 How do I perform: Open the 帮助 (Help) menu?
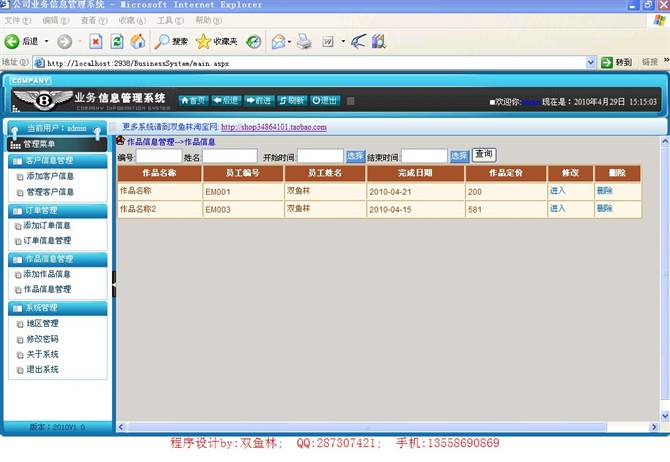209,20
